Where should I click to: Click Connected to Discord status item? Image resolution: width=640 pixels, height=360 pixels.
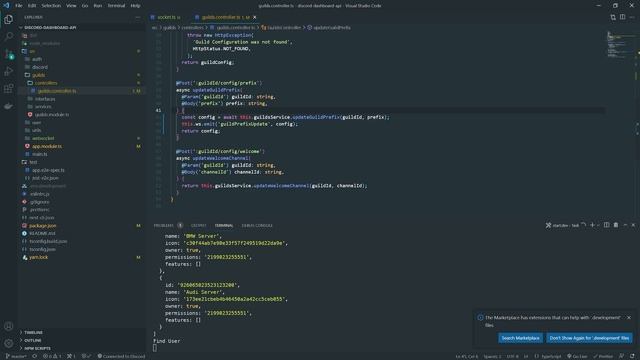[121, 356]
